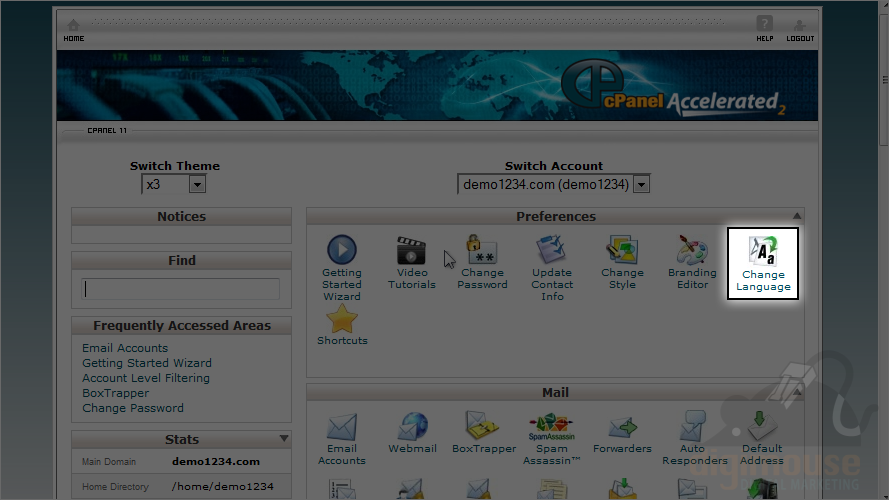This screenshot has width=889, height=500.
Task: Focus the Find search field
Action: coord(180,289)
